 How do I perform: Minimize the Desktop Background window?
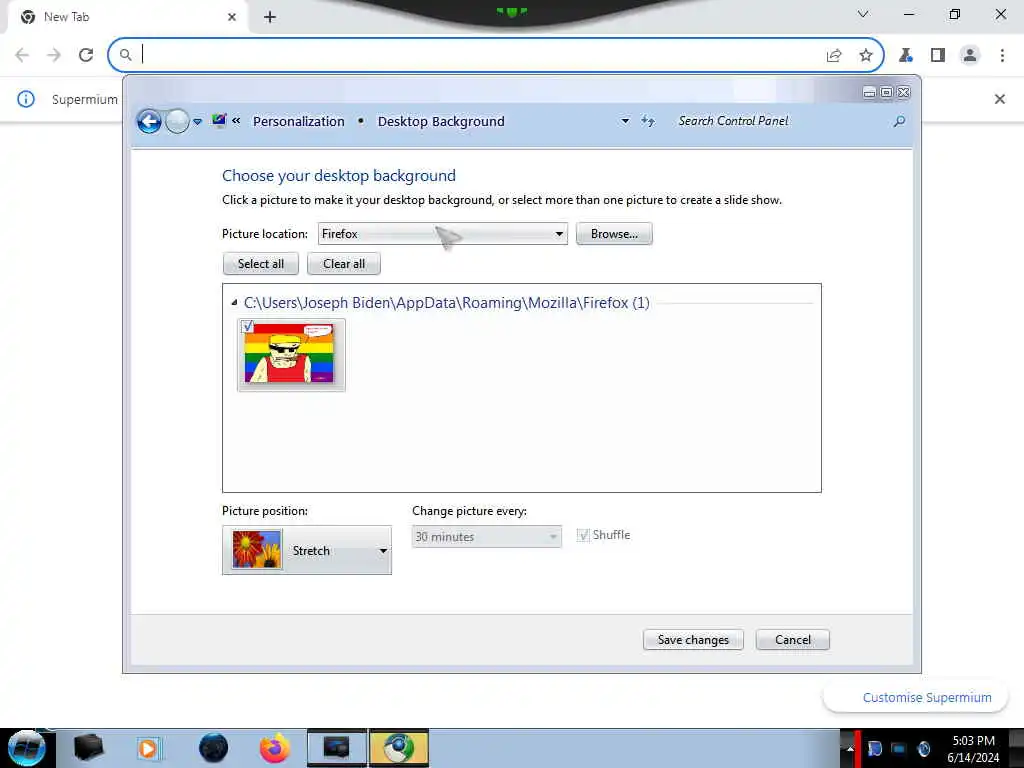pos(869,93)
